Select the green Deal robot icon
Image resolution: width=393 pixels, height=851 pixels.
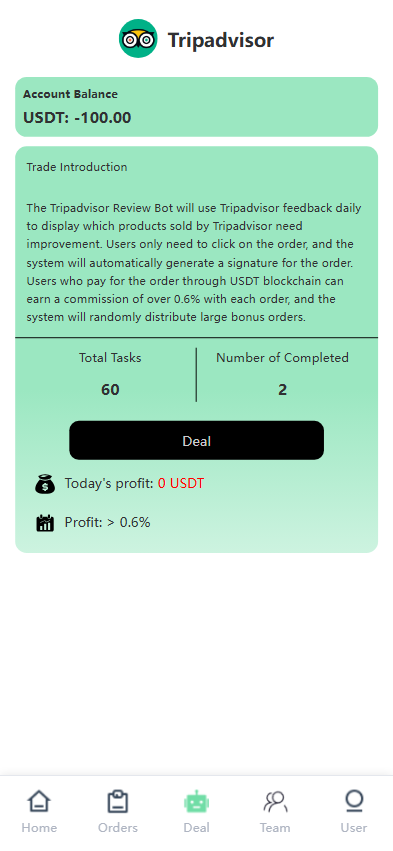tap(196, 802)
